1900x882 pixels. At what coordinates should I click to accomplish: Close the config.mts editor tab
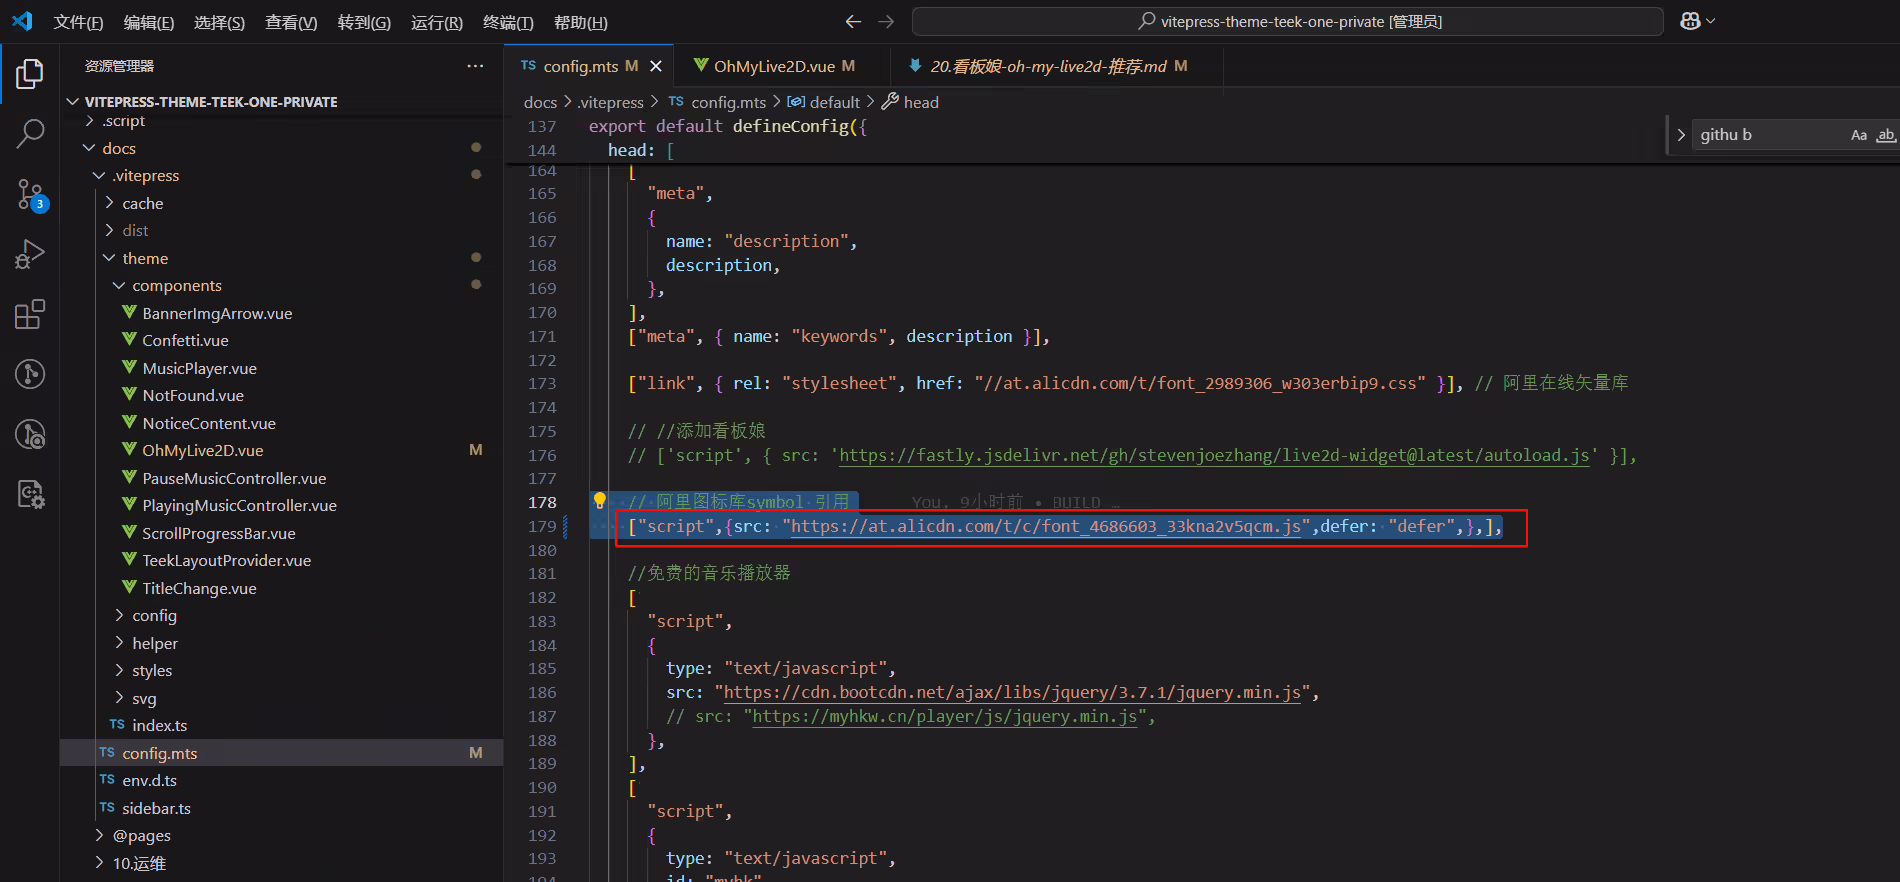[x=656, y=66]
